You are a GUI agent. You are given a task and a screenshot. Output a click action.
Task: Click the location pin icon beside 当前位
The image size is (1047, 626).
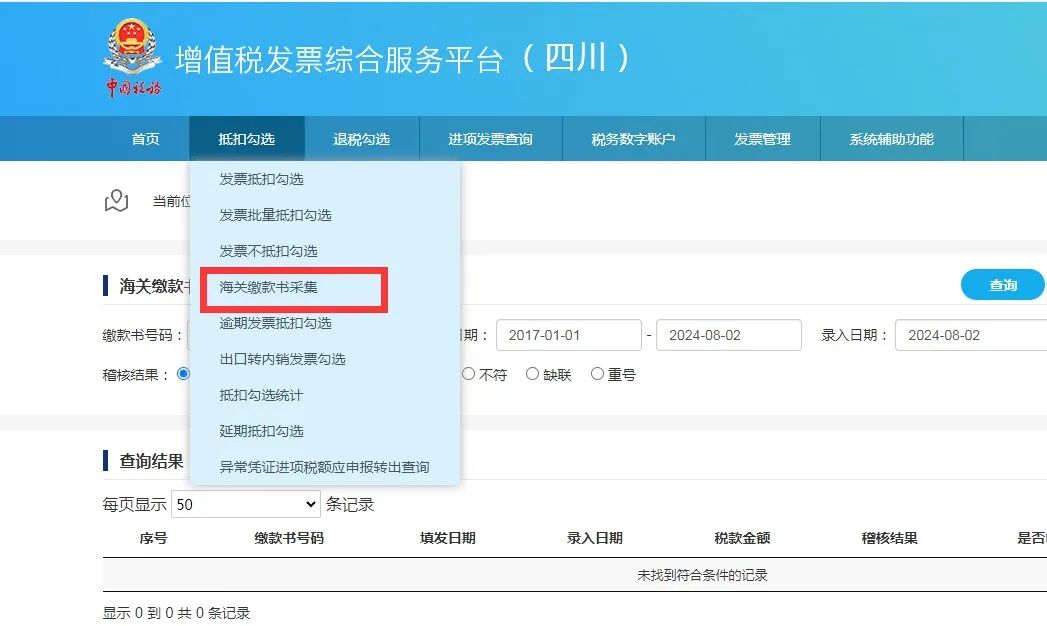(x=116, y=200)
